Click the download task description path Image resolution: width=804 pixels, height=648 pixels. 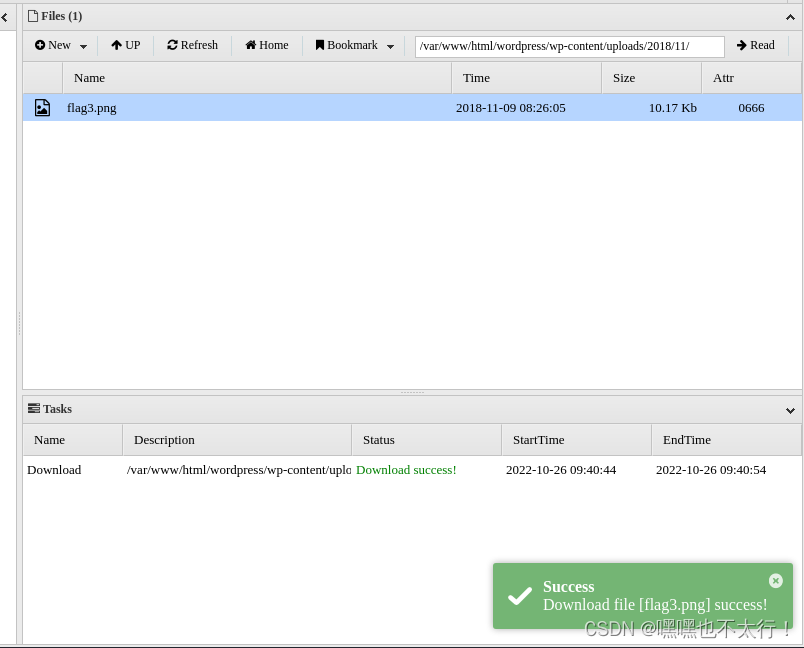pyautogui.click(x=238, y=470)
